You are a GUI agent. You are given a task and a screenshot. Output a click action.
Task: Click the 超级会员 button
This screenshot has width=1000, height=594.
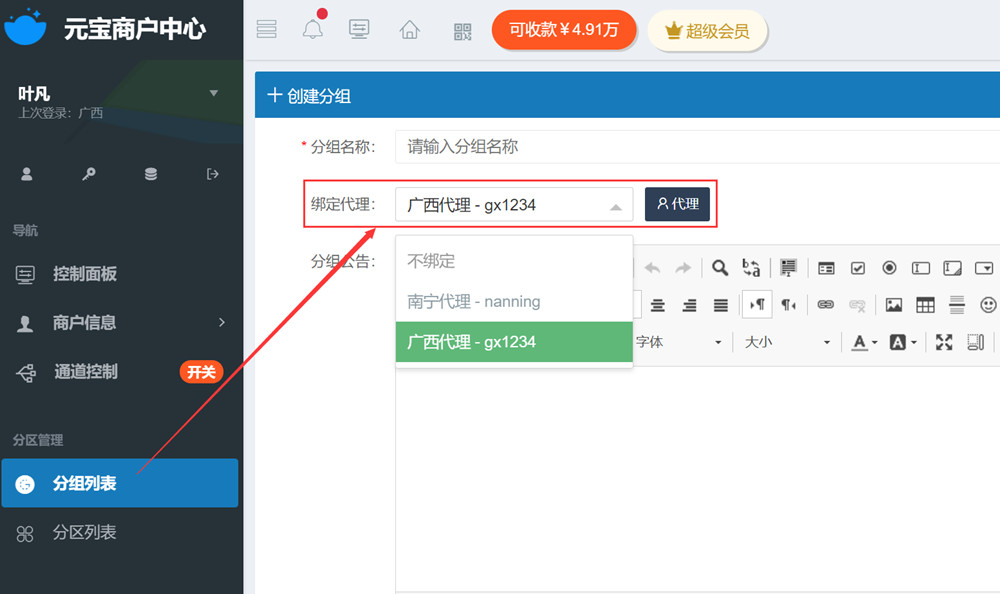point(707,31)
